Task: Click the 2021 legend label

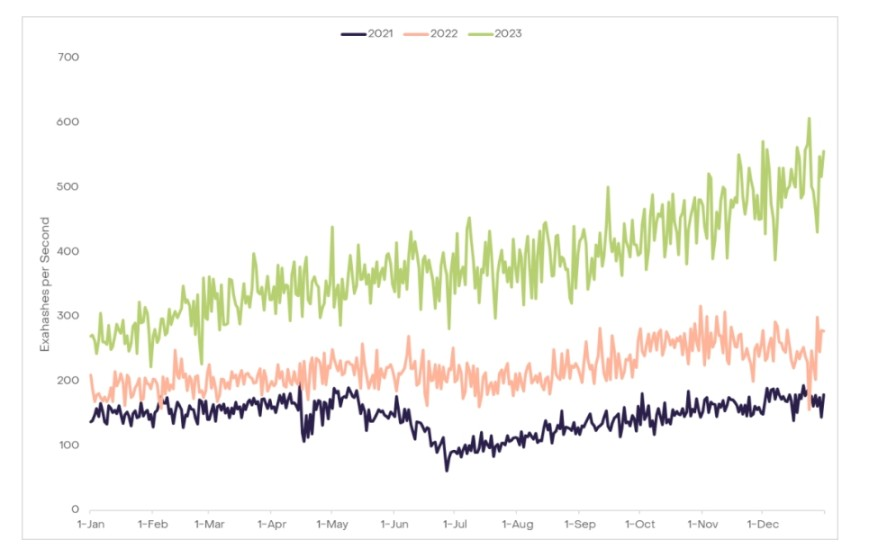Action: pos(380,34)
